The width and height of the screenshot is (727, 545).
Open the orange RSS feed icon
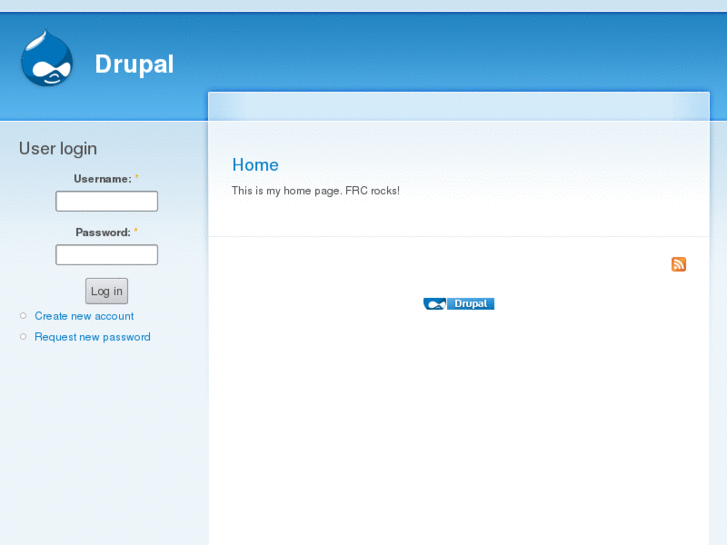[678, 264]
